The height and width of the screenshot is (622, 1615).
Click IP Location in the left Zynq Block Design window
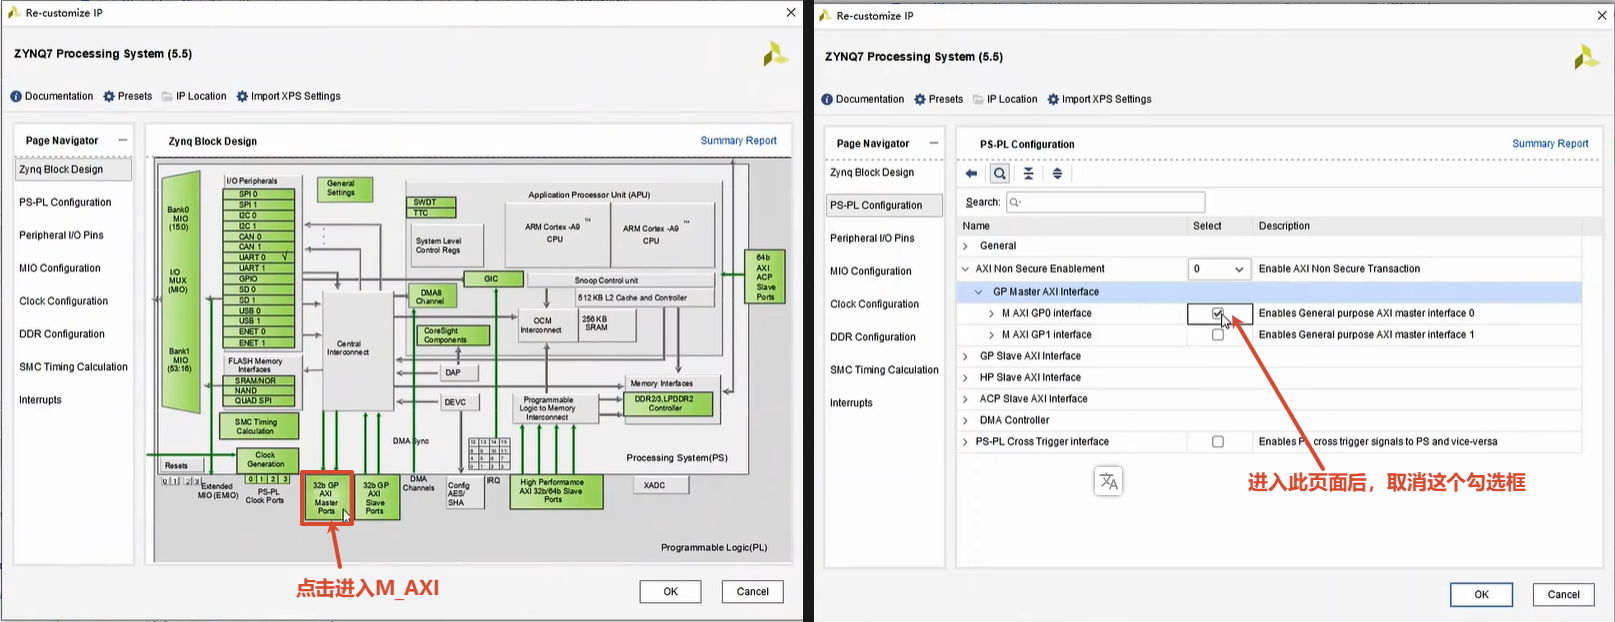coord(194,96)
